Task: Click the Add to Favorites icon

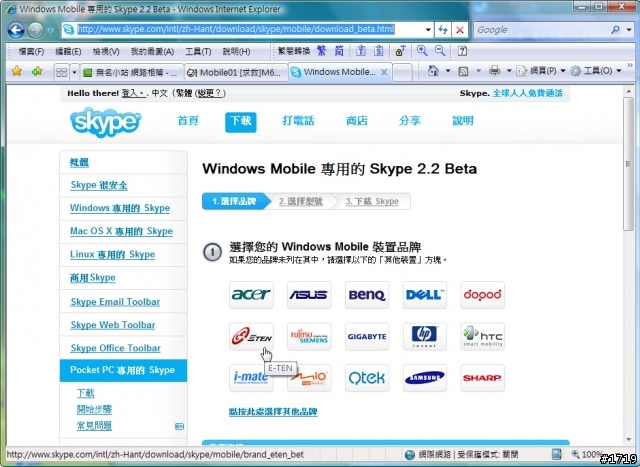Action: [37, 71]
